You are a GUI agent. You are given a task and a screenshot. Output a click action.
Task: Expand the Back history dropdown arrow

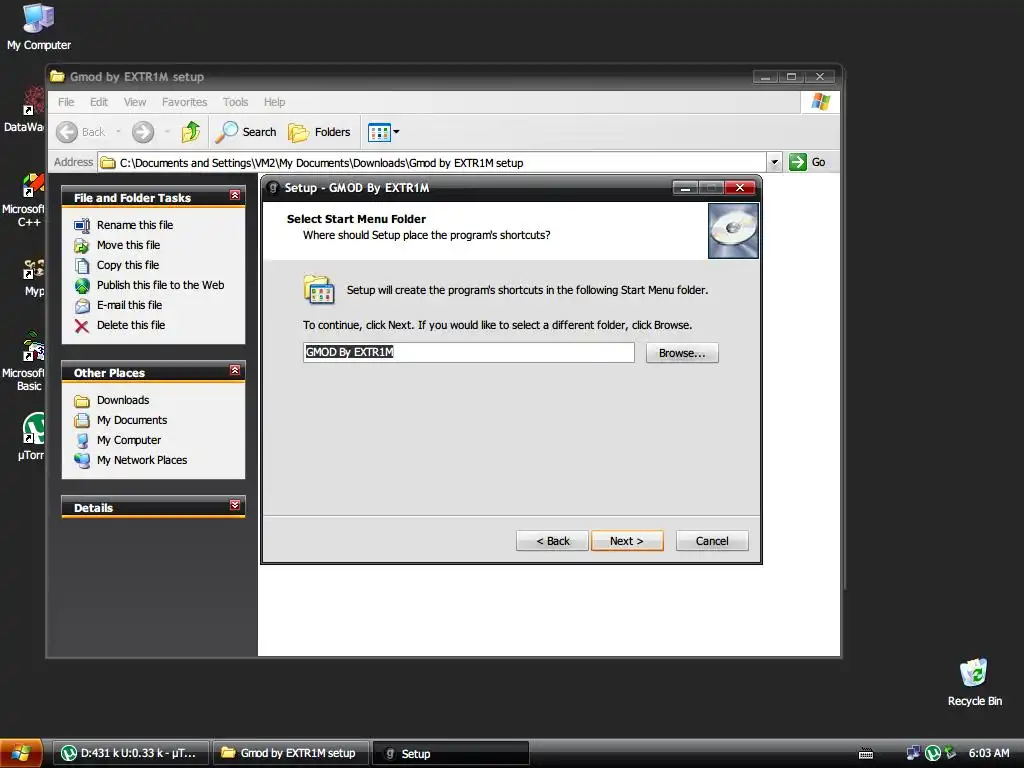[x=118, y=132]
